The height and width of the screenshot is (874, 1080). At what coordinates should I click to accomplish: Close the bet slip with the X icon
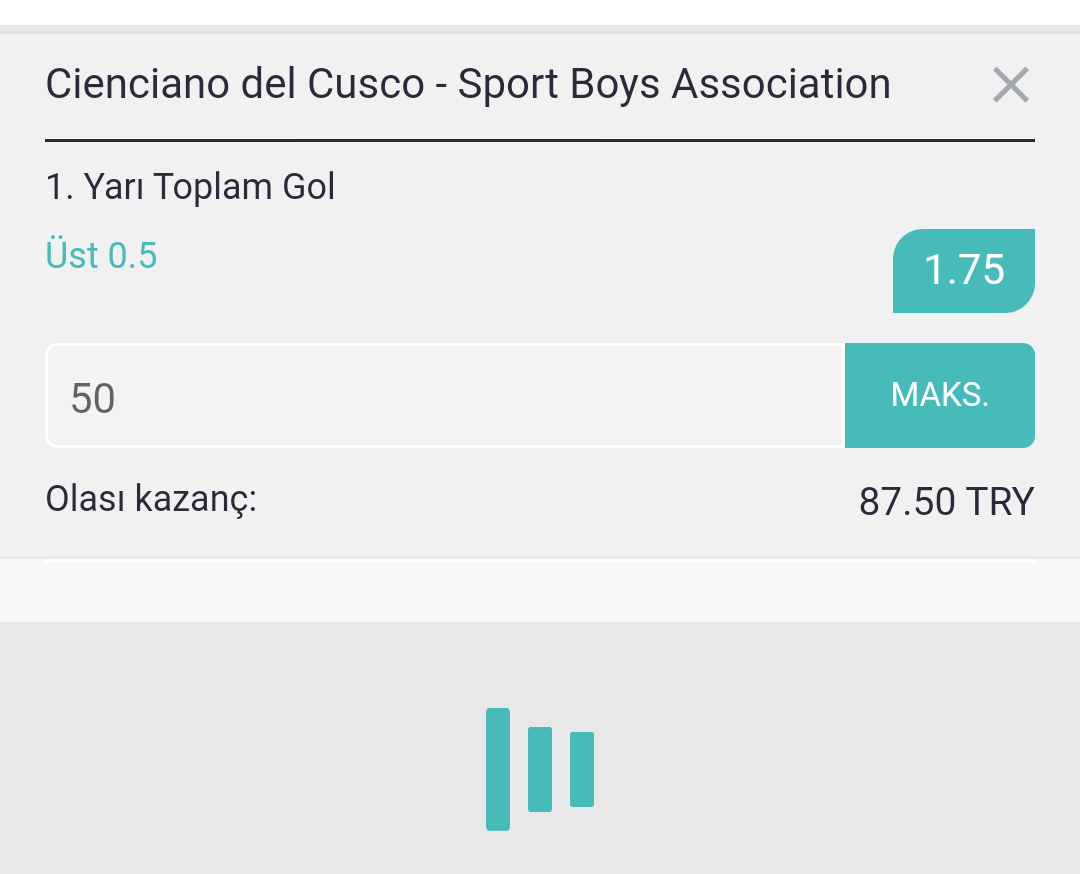[1010, 85]
